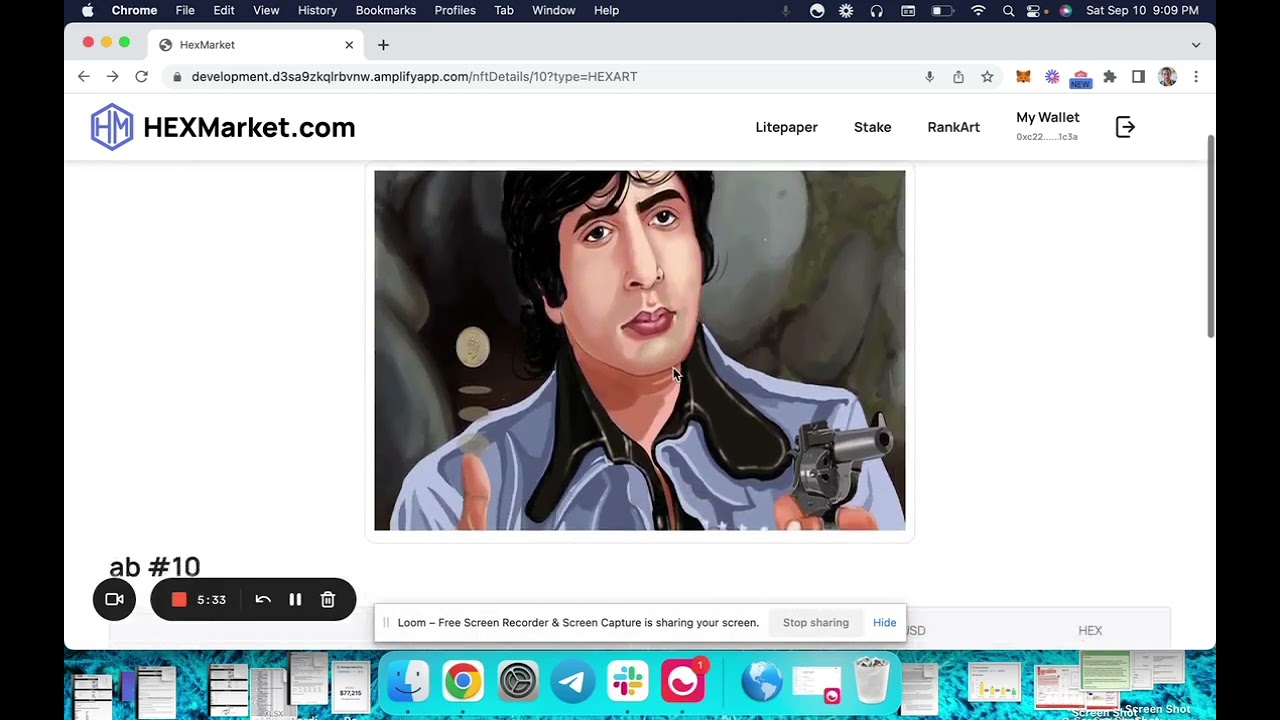Viewport: 1280px width, 720px height.
Task: Click the Loom camera toggle button
Action: click(114, 599)
